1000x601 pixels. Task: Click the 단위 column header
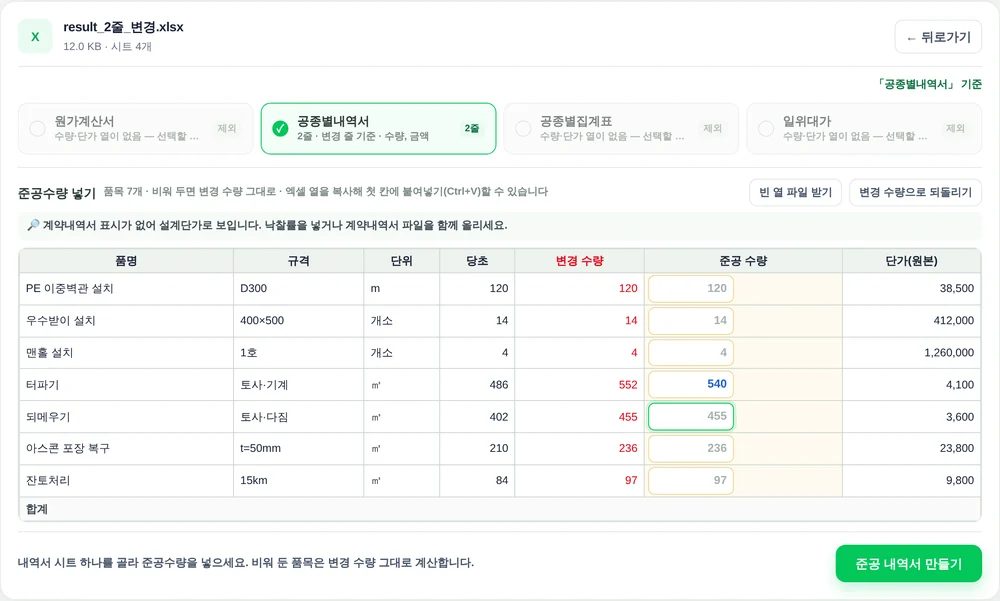click(402, 260)
